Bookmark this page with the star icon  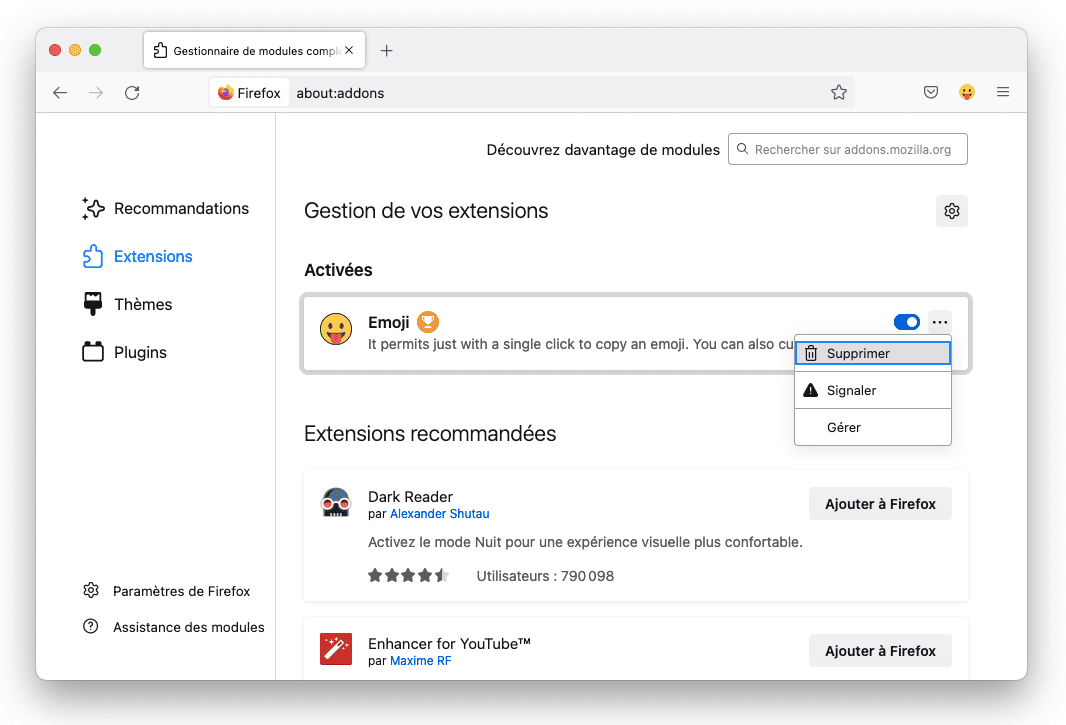click(x=839, y=92)
